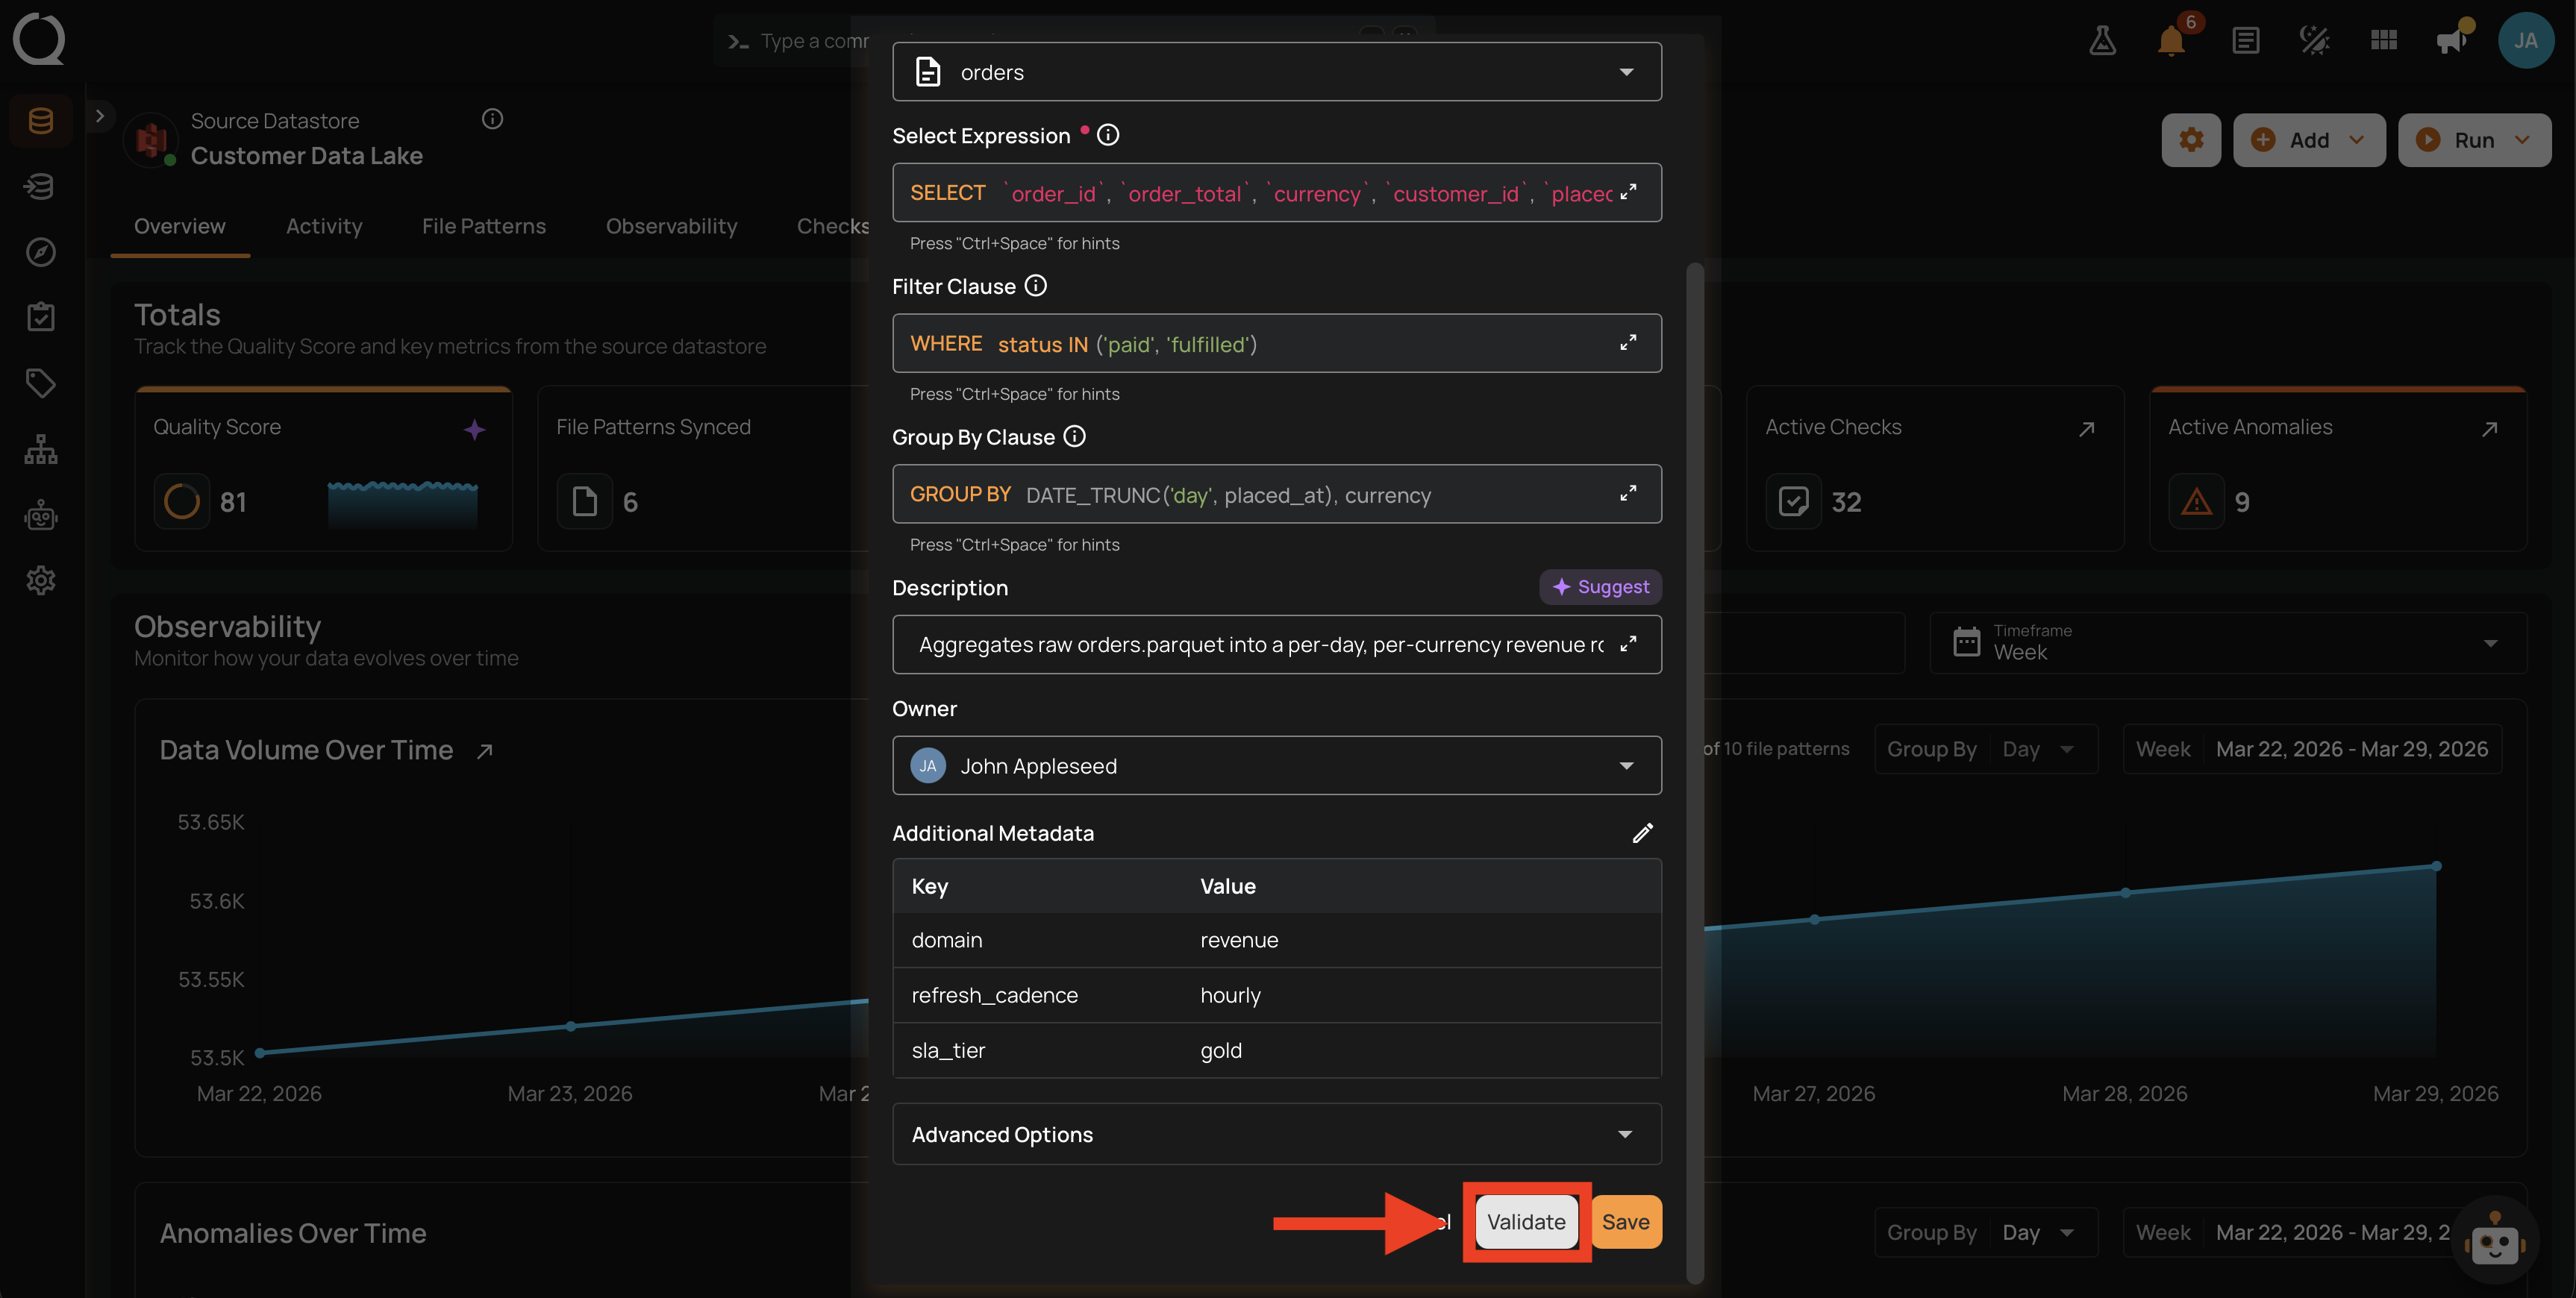
Task: Click info icon next to Group By Clause
Action: coord(1075,437)
